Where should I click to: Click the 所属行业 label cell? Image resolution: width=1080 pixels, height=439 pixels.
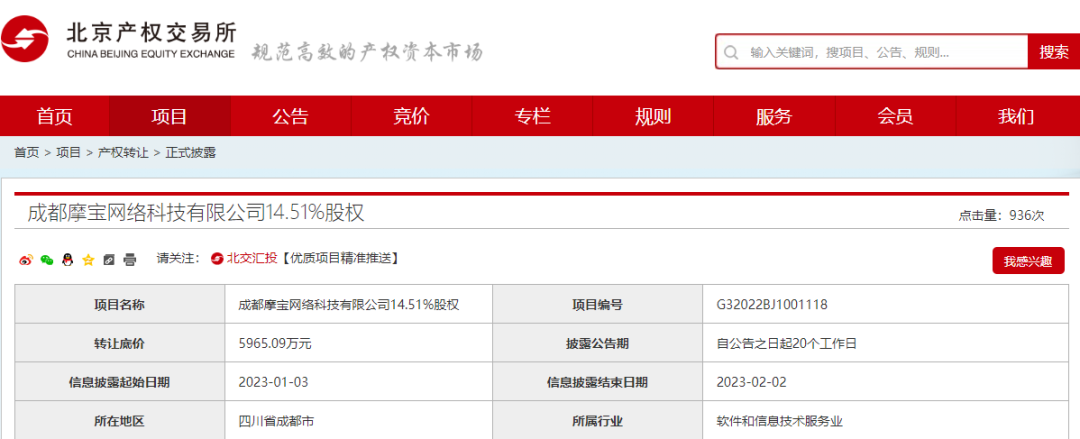(x=597, y=420)
